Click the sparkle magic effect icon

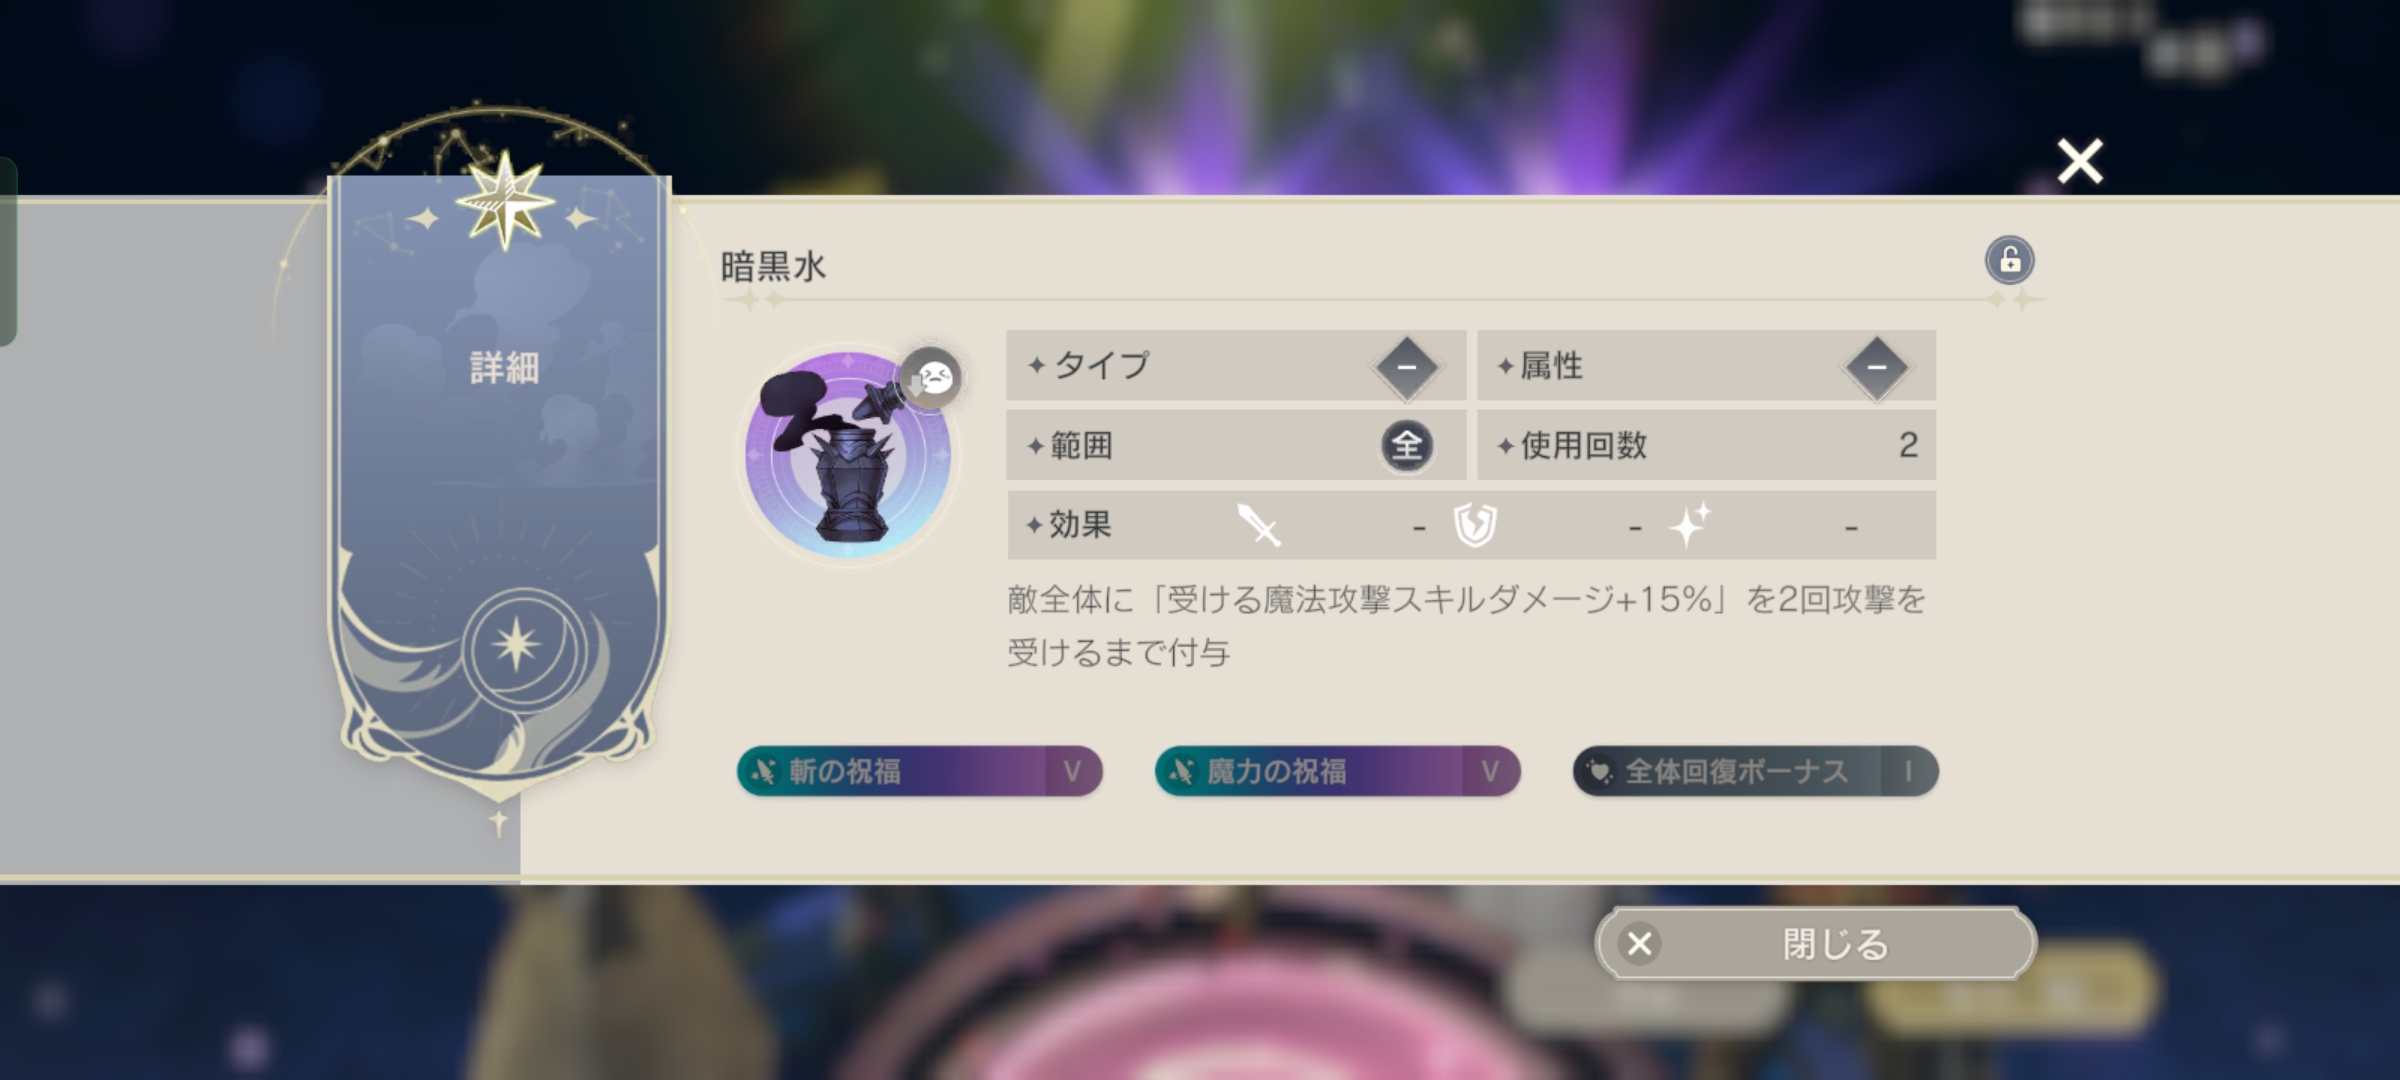1691,524
